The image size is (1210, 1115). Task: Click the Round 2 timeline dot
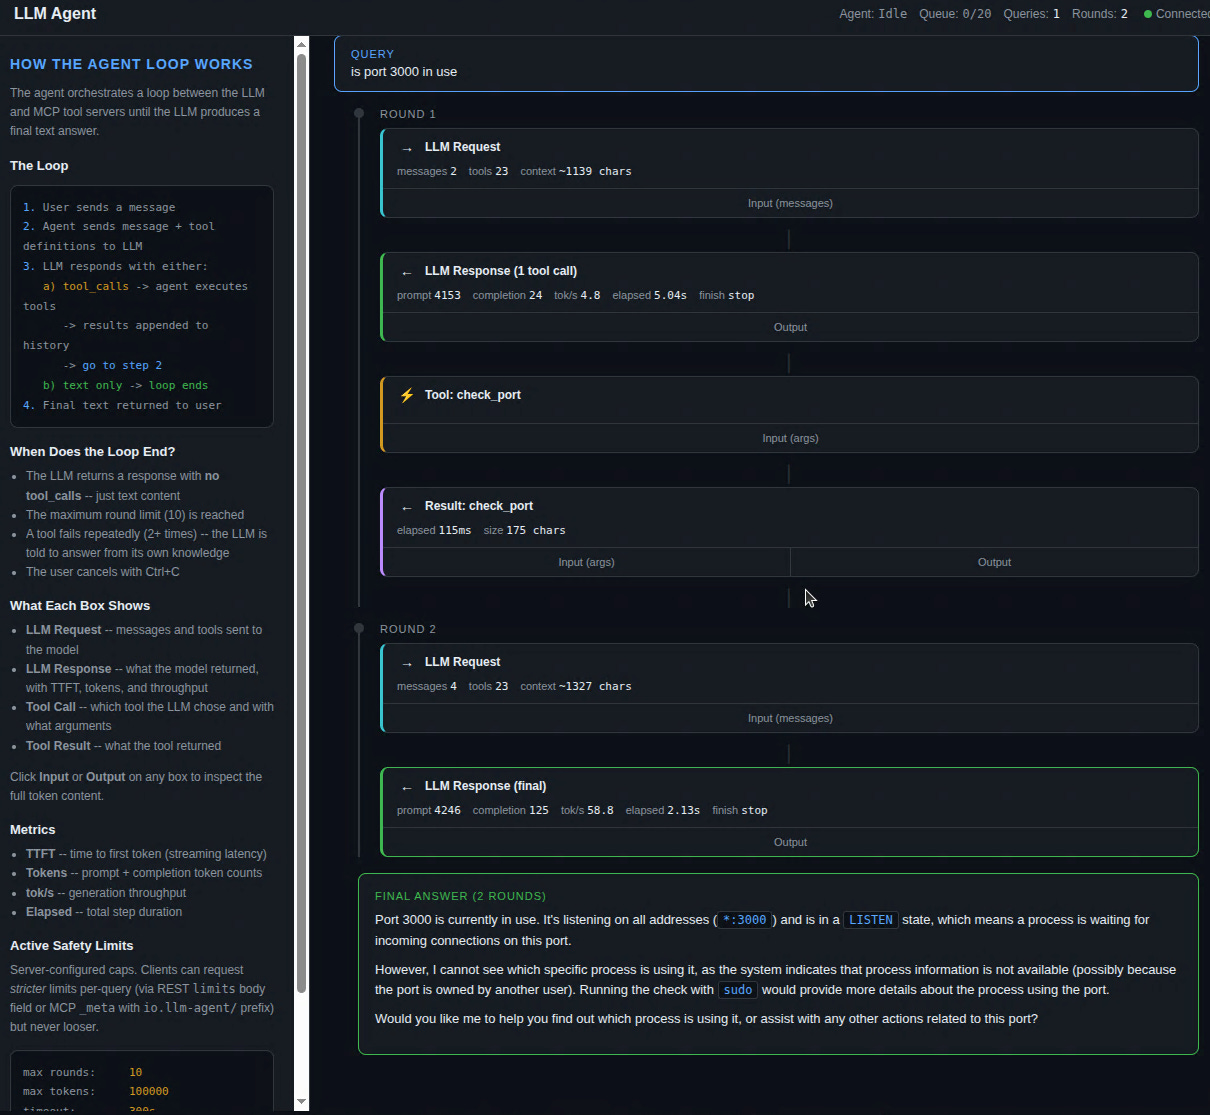[x=359, y=628]
